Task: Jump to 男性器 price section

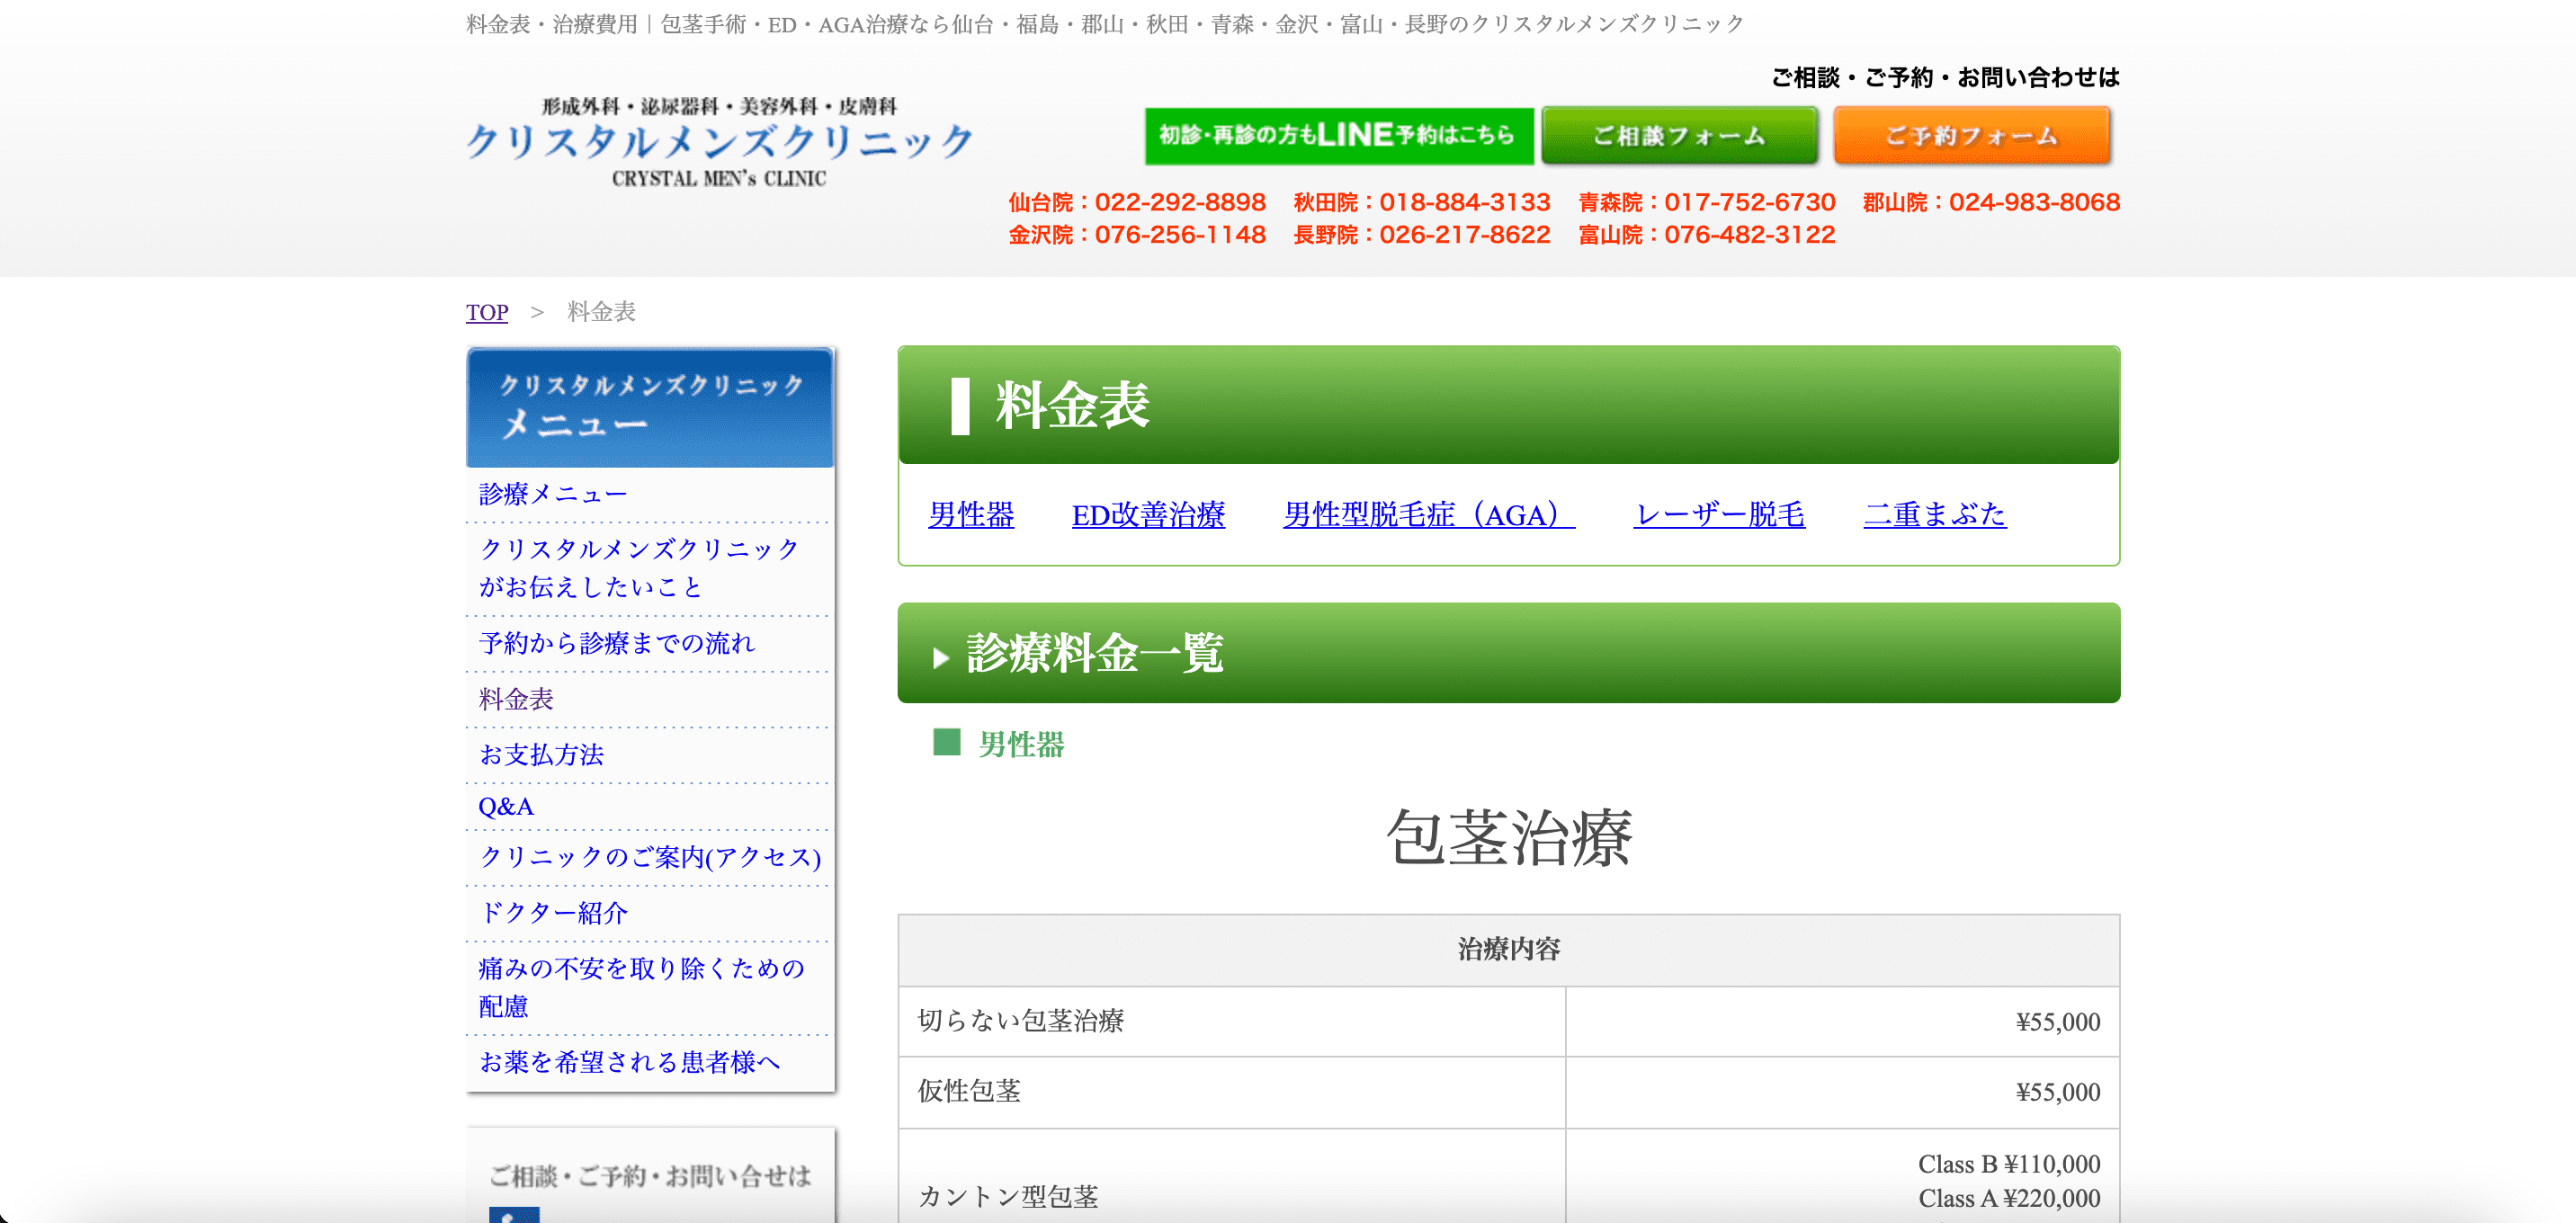Action: [x=970, y=514]
